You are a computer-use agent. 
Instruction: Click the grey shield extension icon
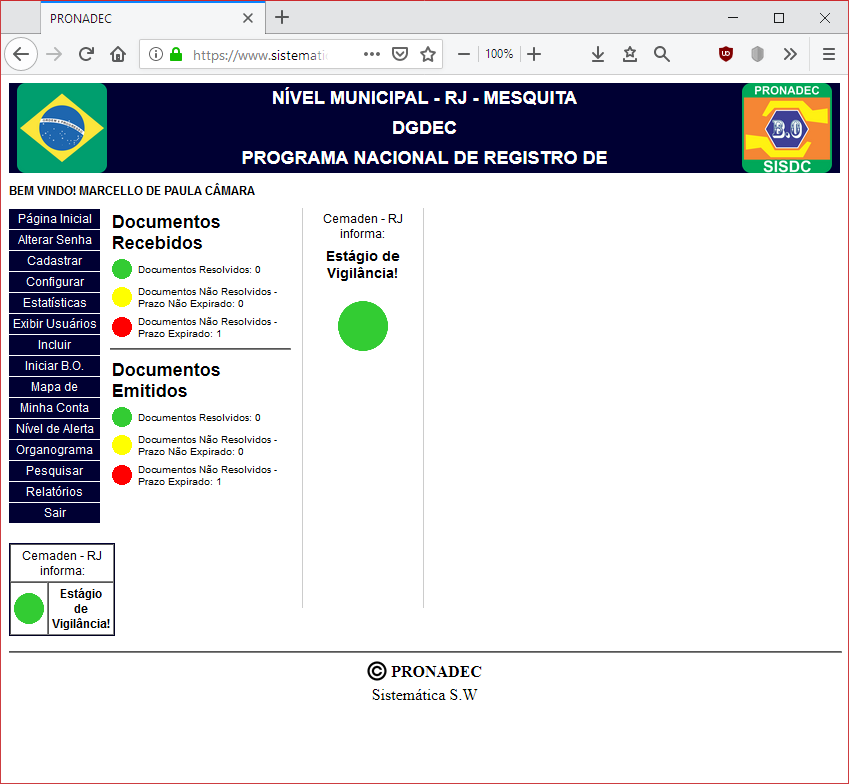(757, 54)
